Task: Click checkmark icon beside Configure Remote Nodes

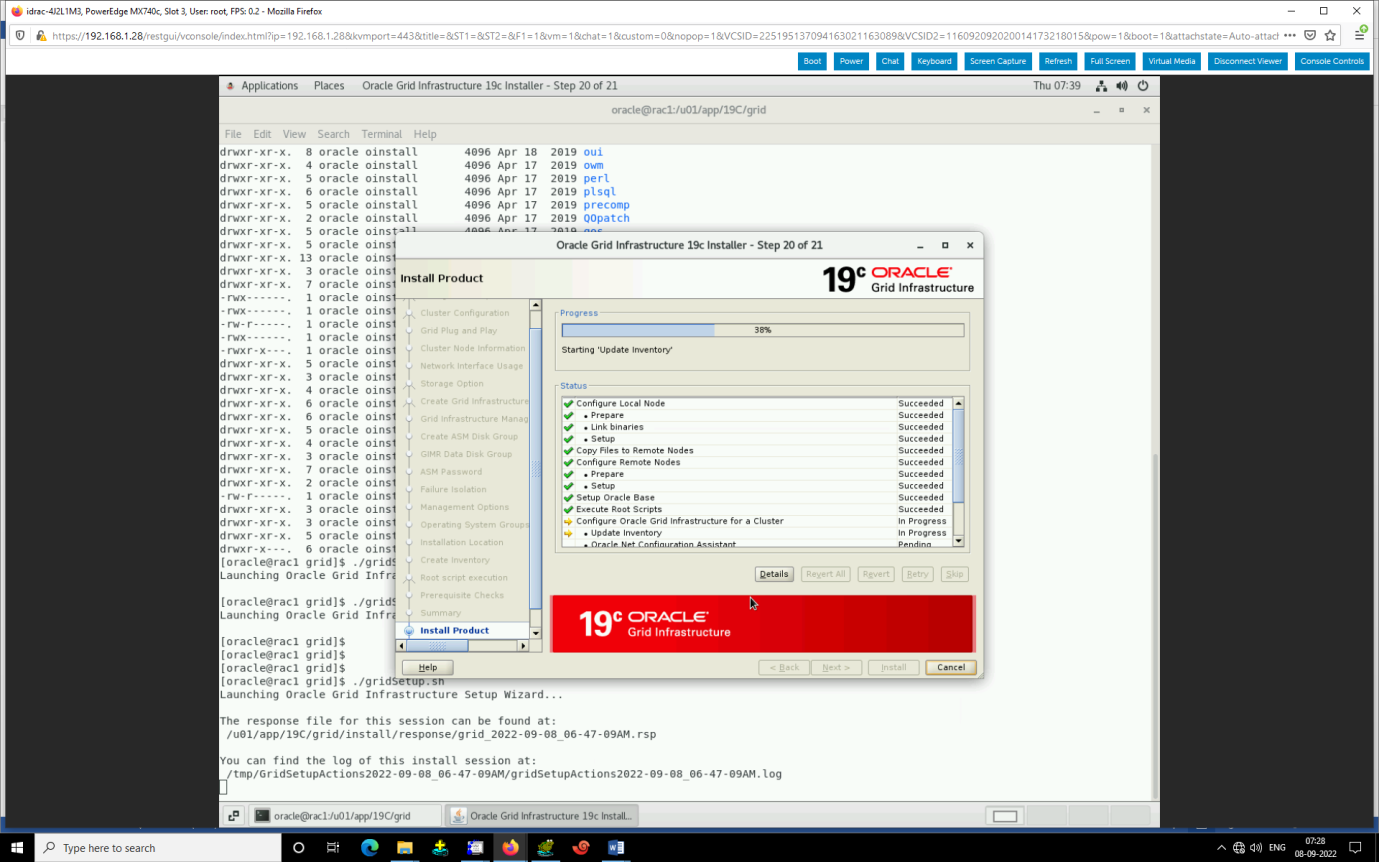Action: click(568, 463)
